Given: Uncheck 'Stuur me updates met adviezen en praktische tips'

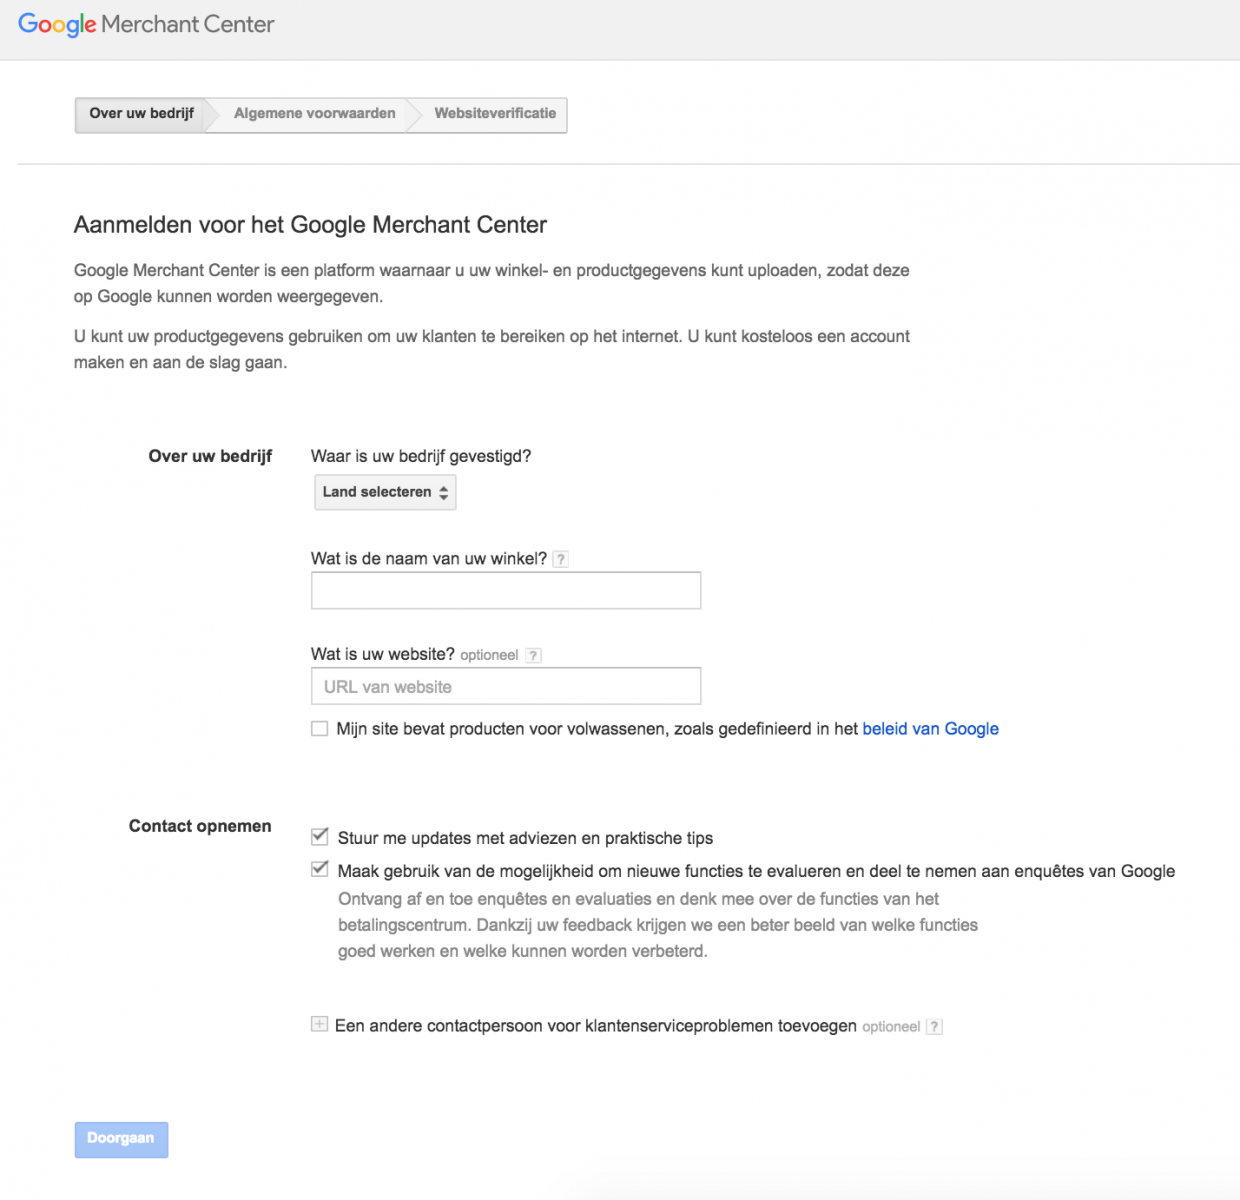Looking at the screenshot, I should pyautogui.click(x=319, y=837).
